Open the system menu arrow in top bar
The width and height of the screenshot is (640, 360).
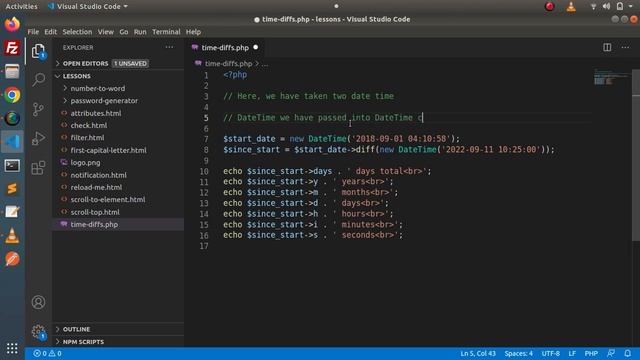click(x=631, y=6)
